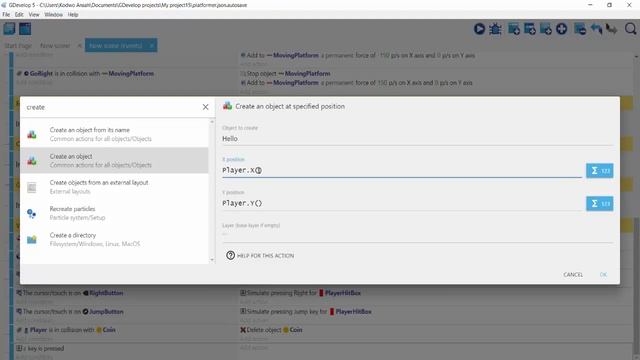Switch to the Start Page tab
The image size is (640, 360).
tap(18, 45)
